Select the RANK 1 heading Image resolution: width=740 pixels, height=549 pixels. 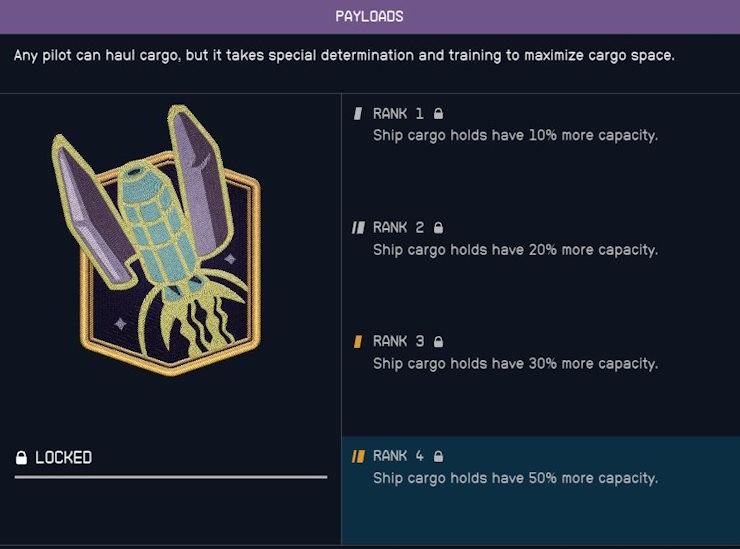click(x=398, y=114)
